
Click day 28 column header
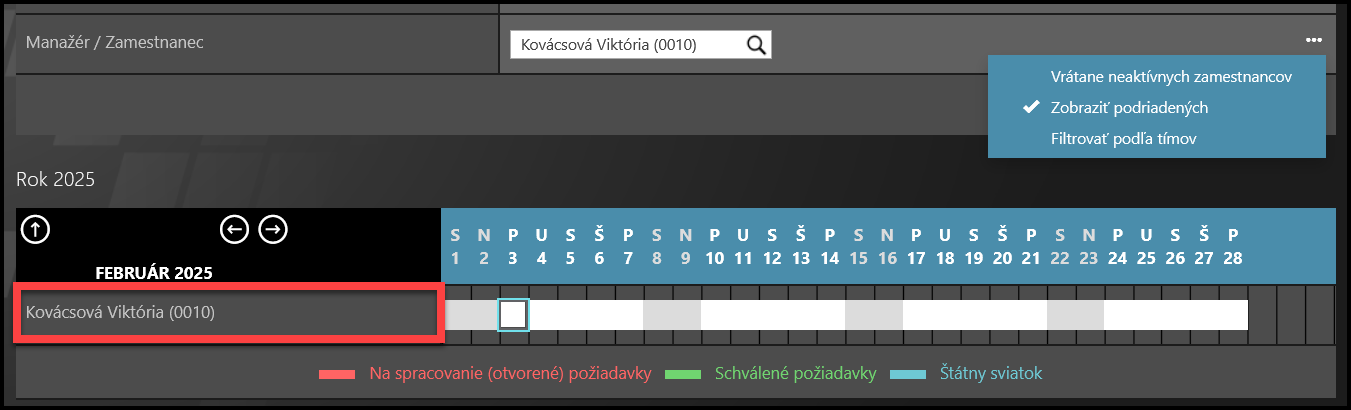pyautogui.click(x=1233, y=247)
